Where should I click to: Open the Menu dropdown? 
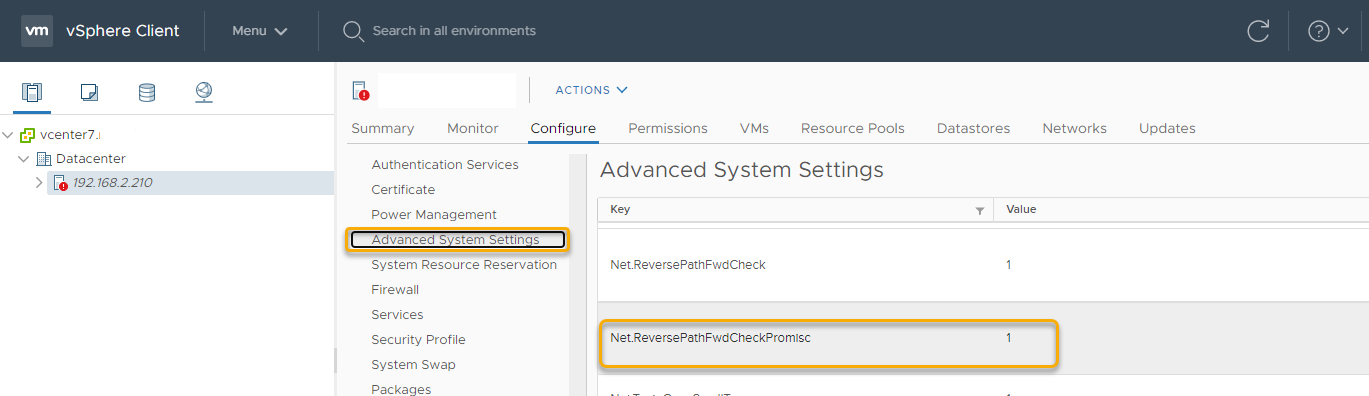[x=260, y=31]
